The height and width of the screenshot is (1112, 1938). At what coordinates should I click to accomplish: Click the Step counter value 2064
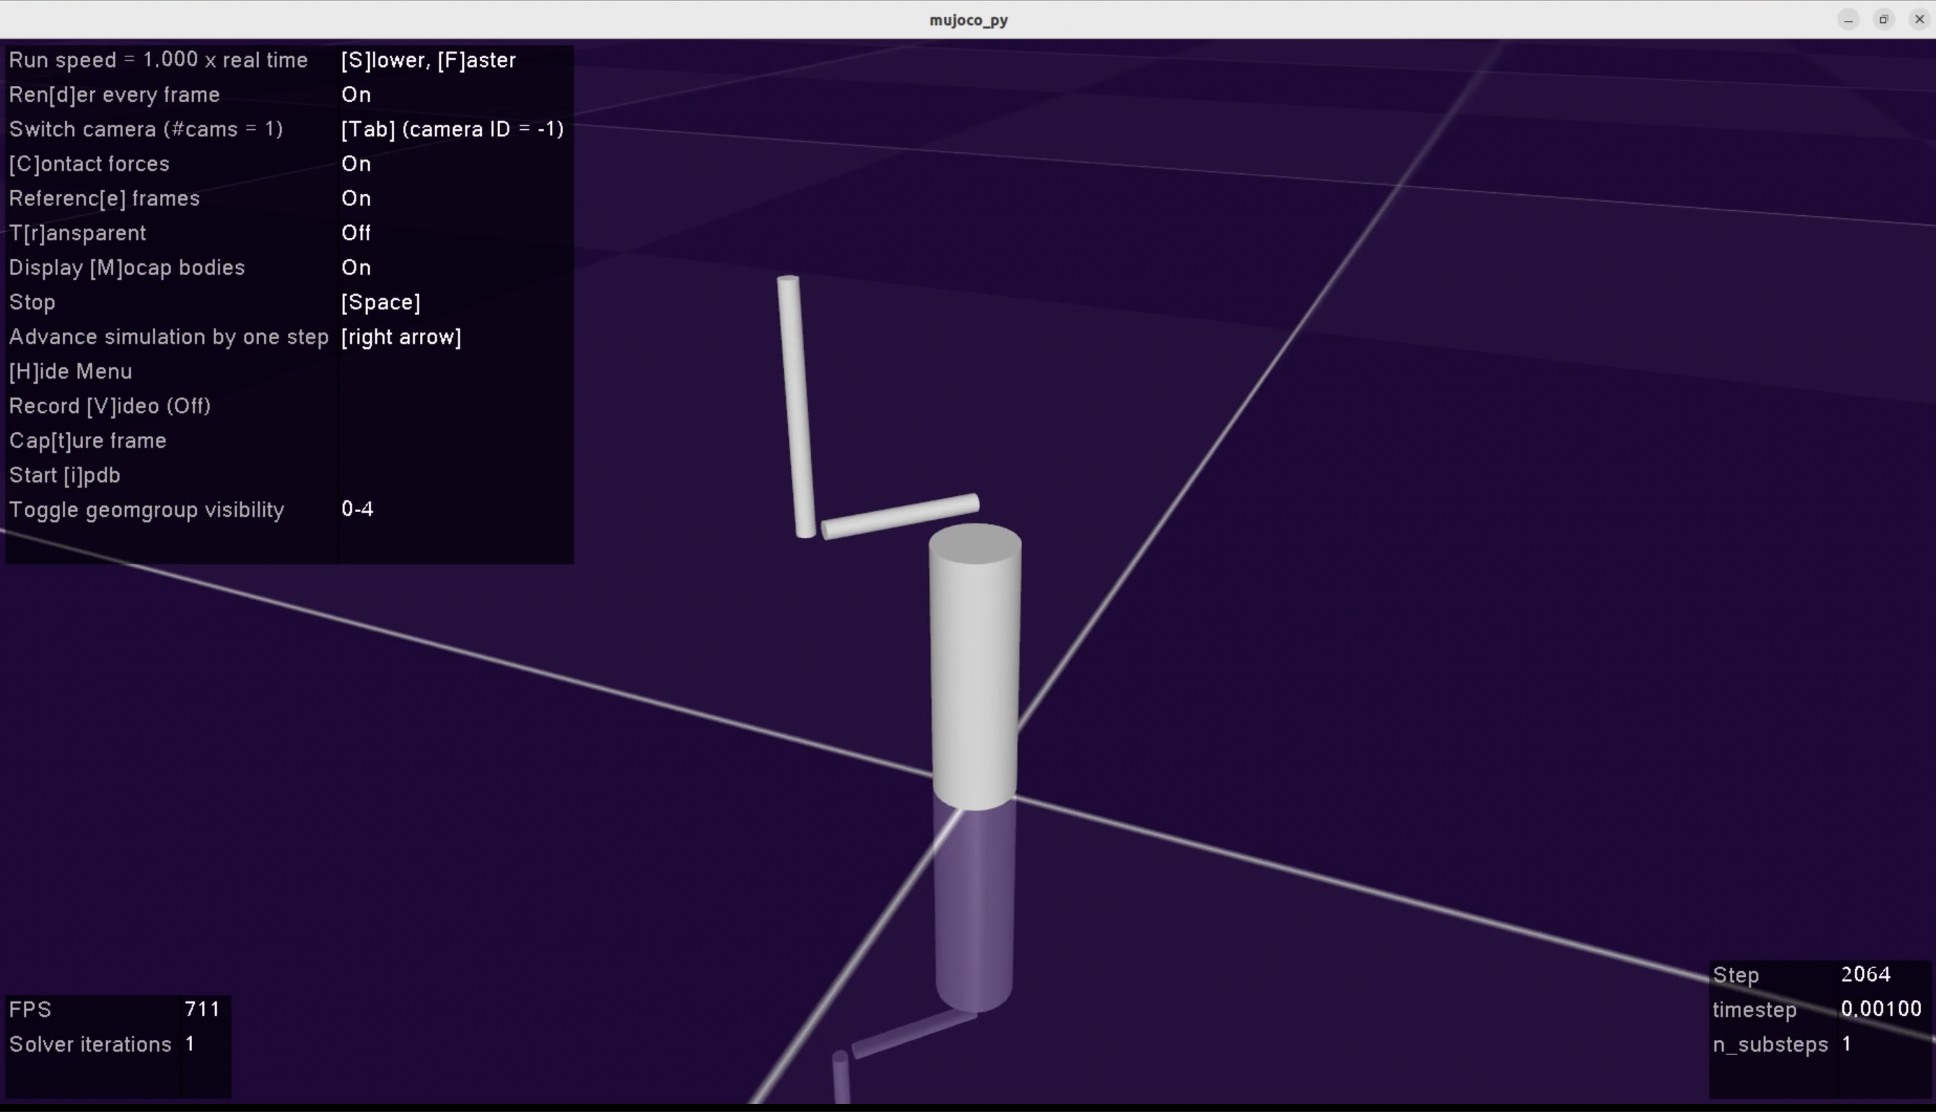[x=1865, y=975]
